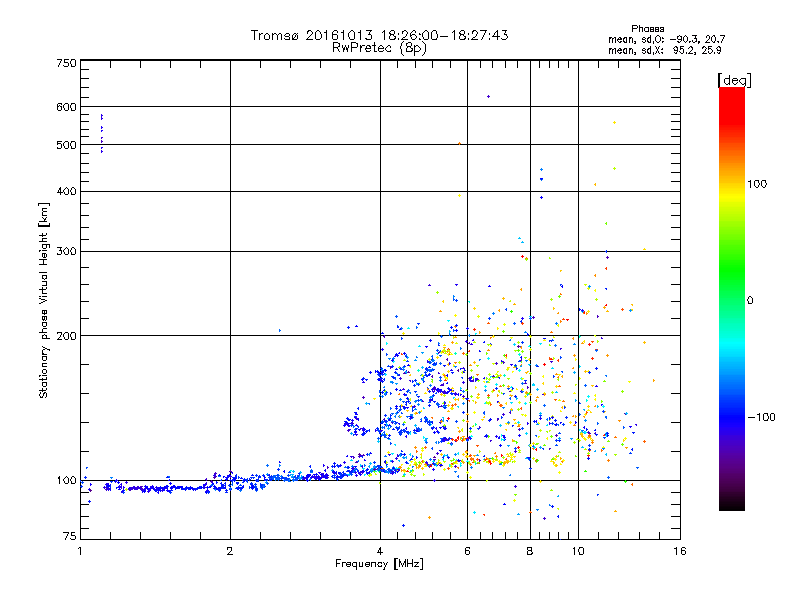Click the isolated purple point above 600 km
Viewport: 800px width, 600px height.
tap(488, 96)
